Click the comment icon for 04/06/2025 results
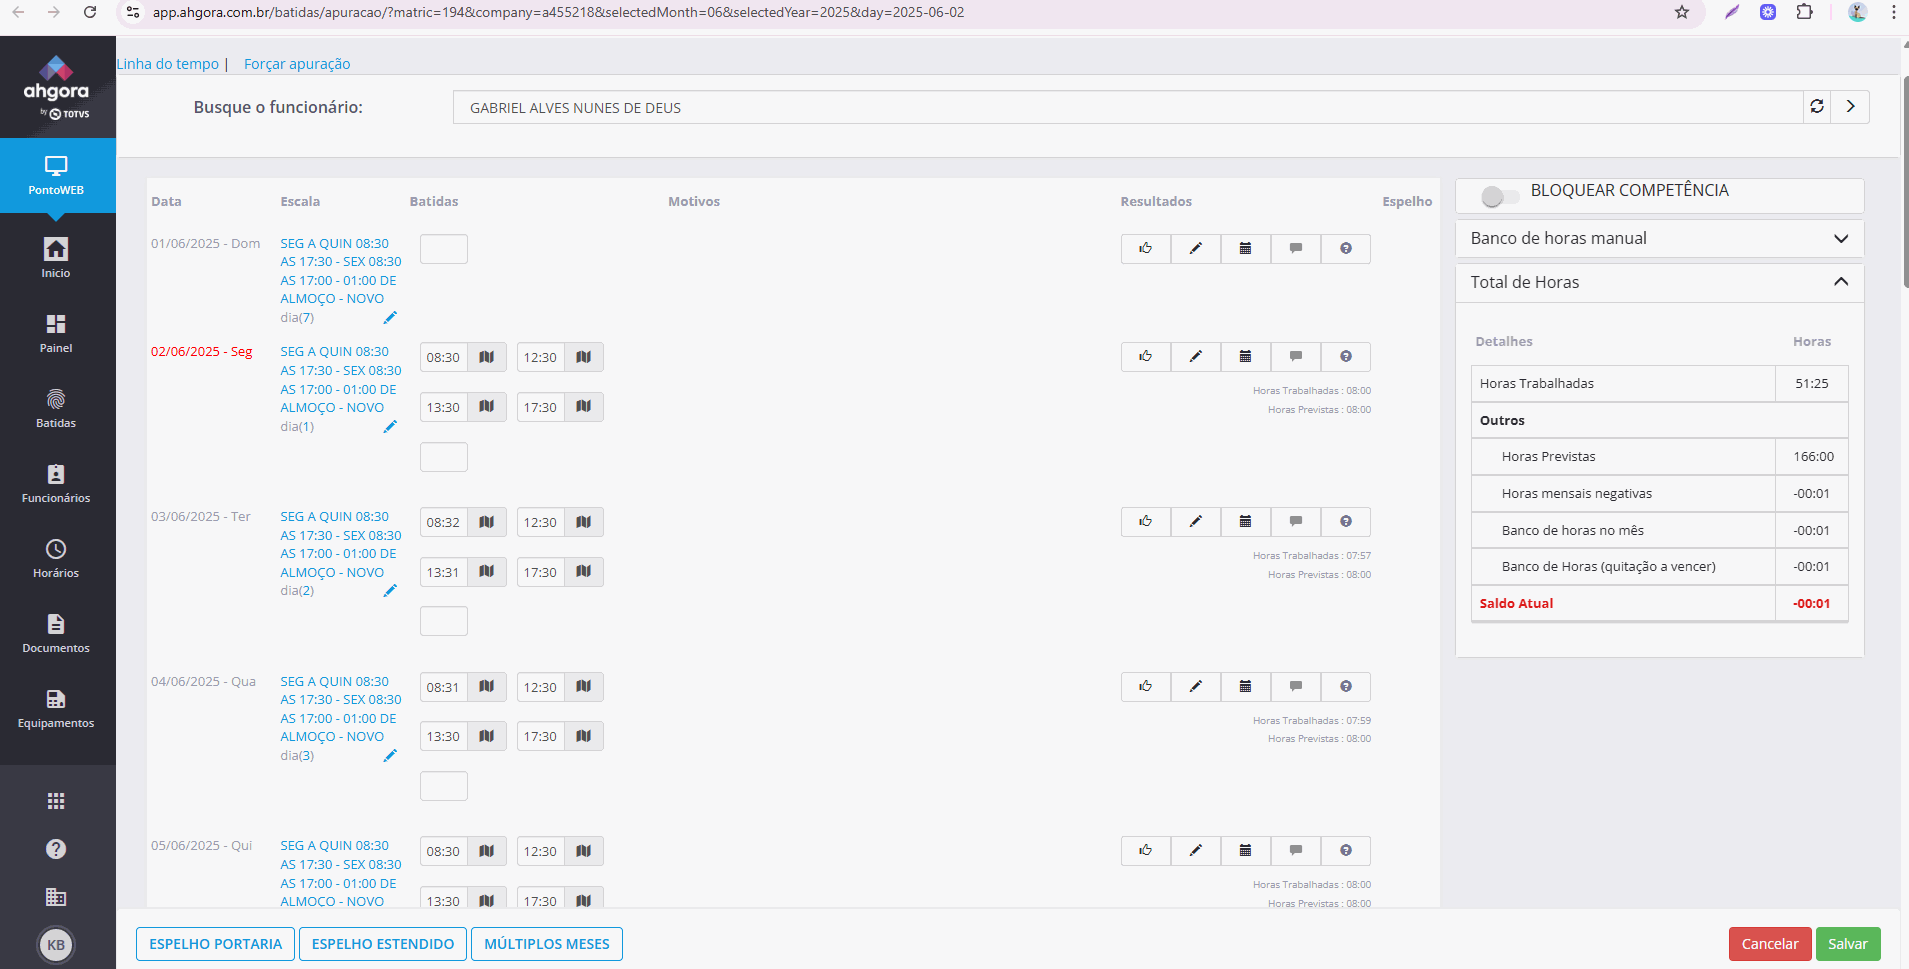The height and width of the screenshot is (969, 1909). pos(1296,687)
